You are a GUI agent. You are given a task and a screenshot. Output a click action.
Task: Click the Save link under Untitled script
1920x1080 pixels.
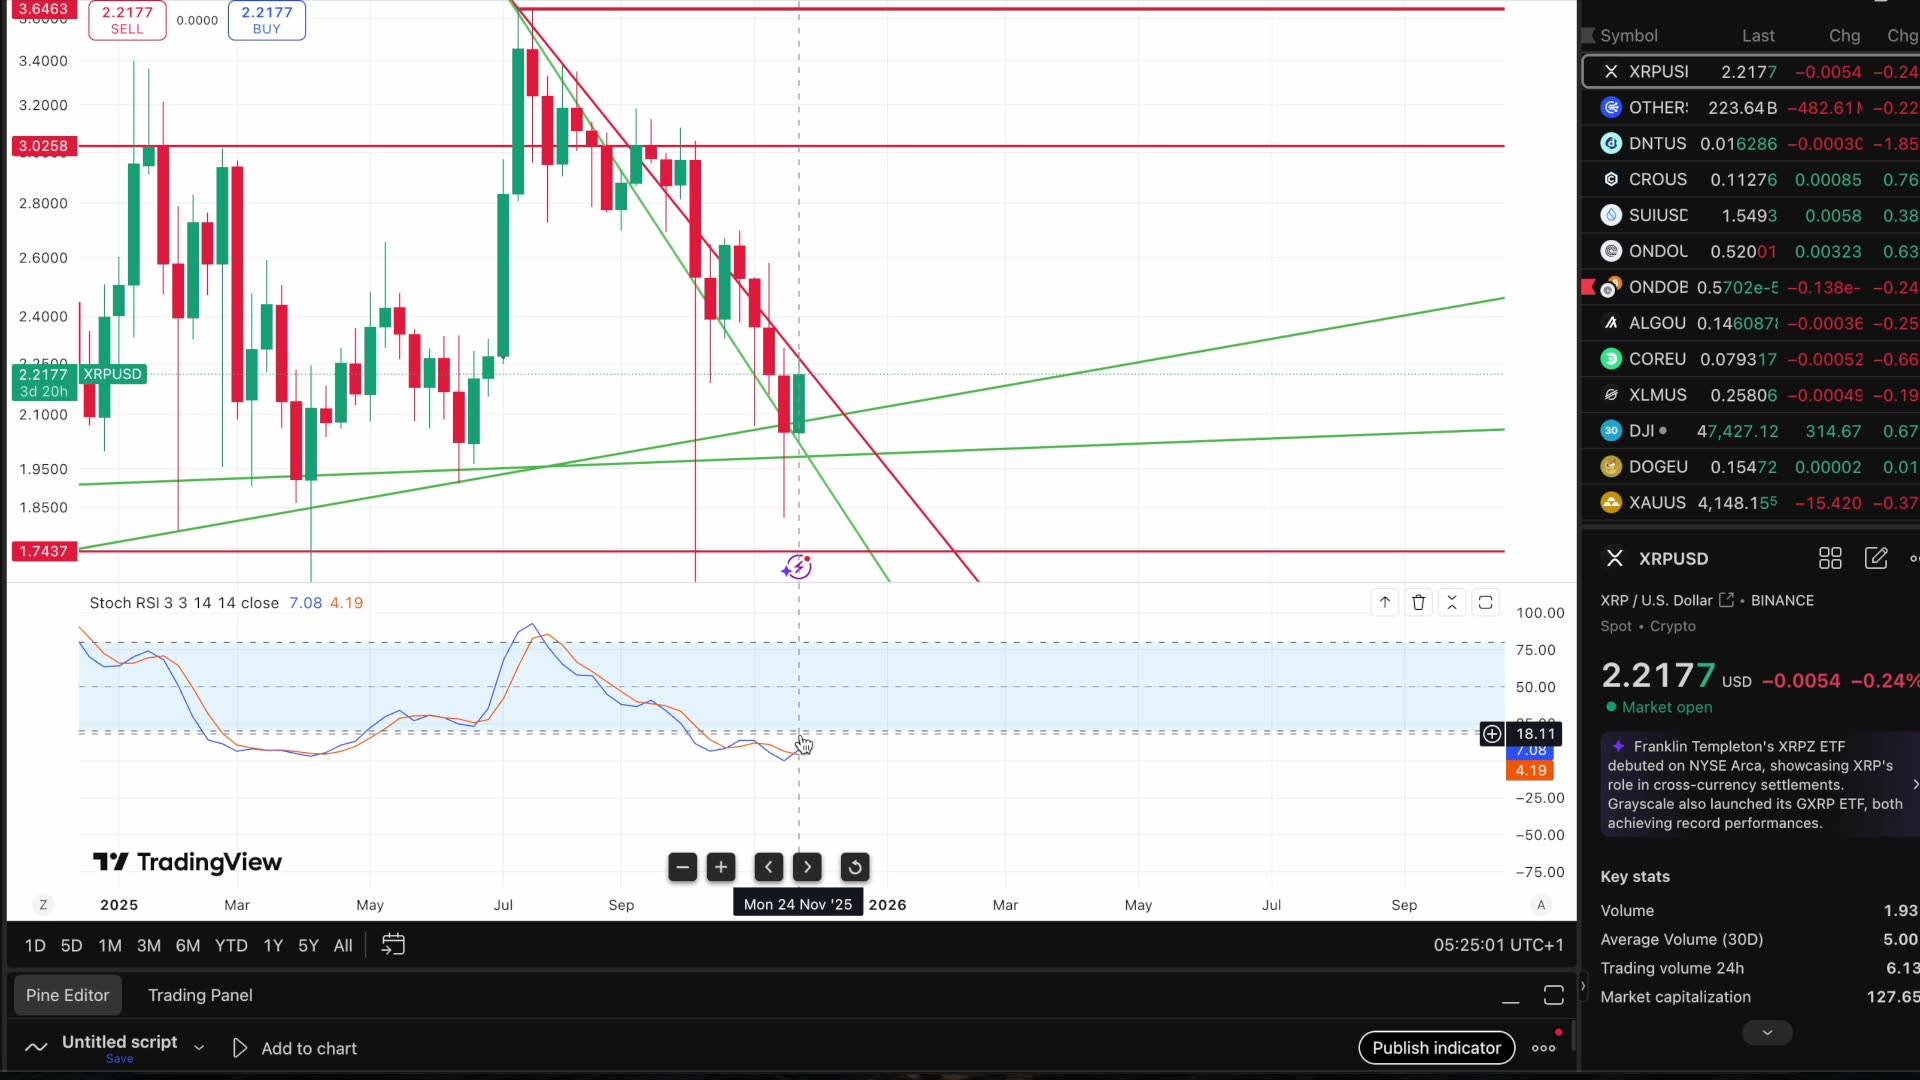click(x=120, y=1060)
